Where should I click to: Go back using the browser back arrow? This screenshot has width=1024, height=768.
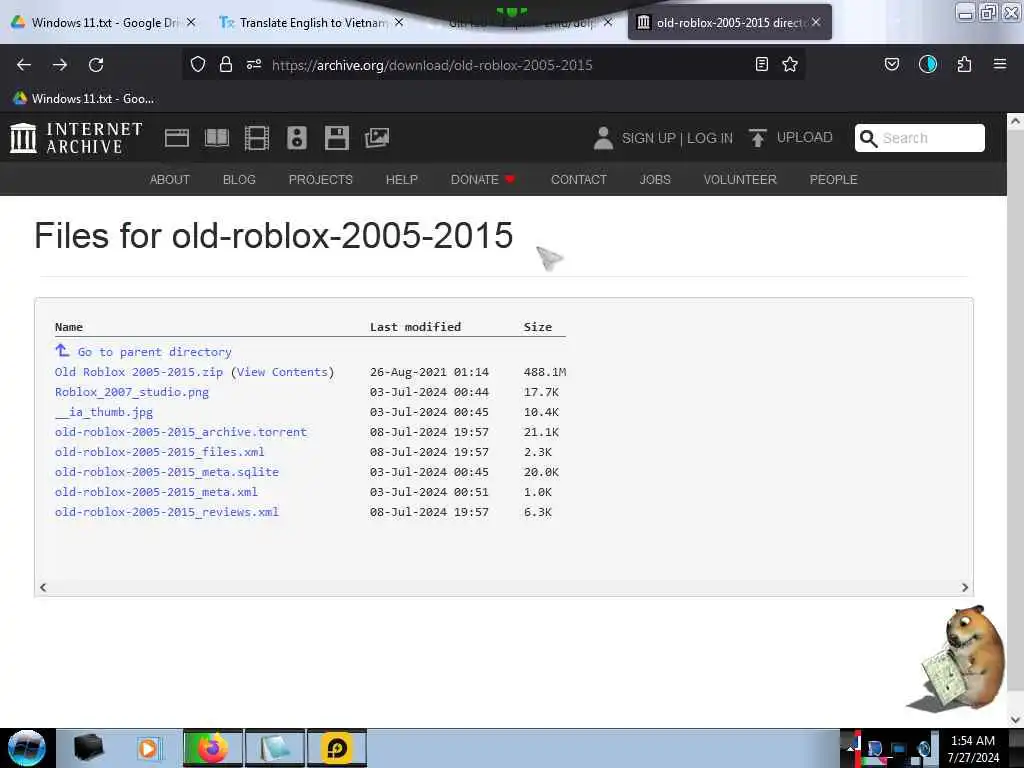24,65
